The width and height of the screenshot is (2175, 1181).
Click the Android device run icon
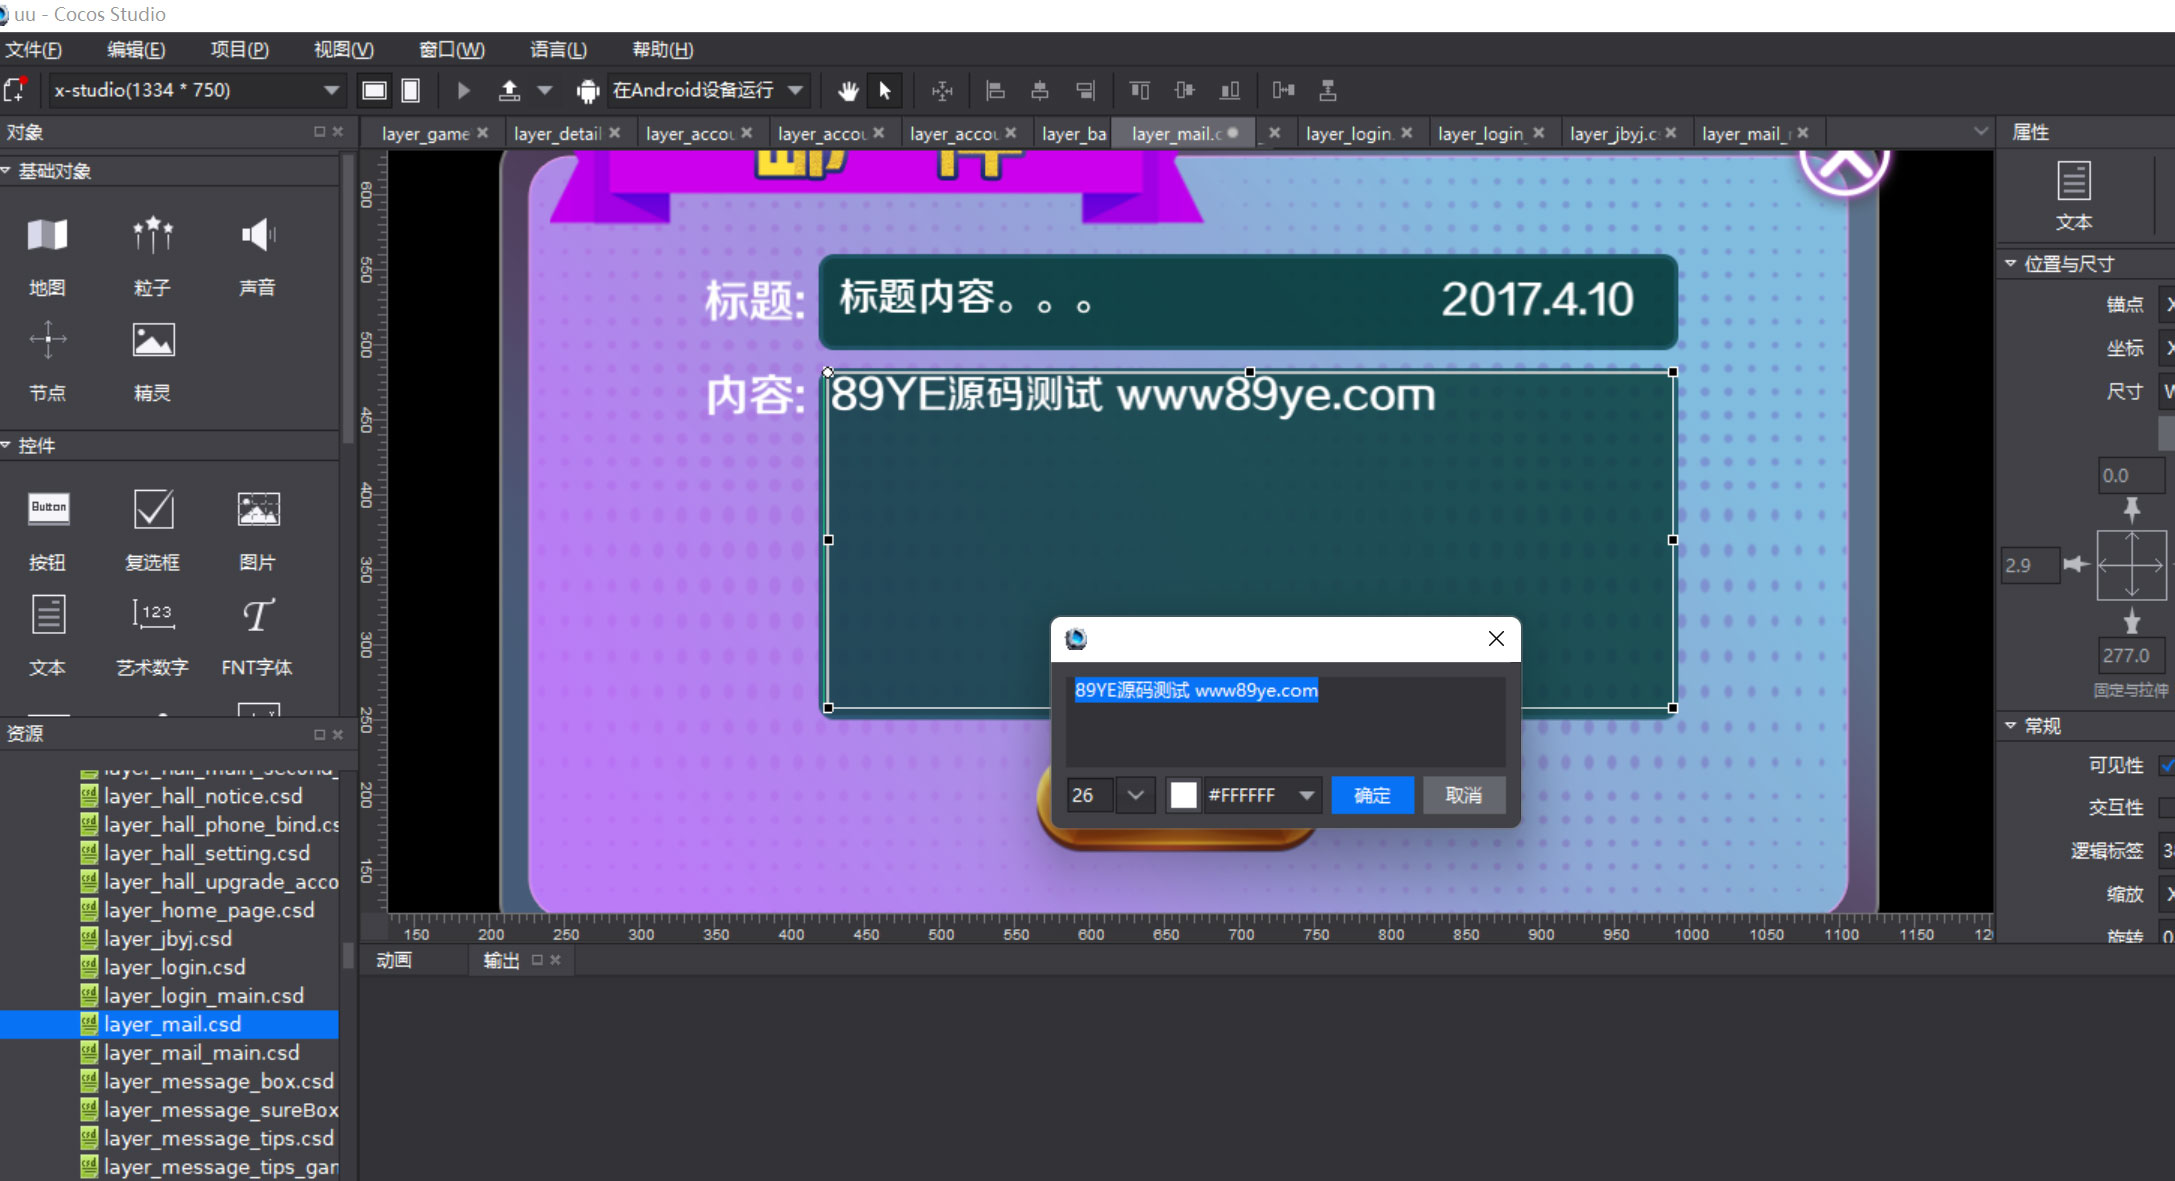pos(587,91)
